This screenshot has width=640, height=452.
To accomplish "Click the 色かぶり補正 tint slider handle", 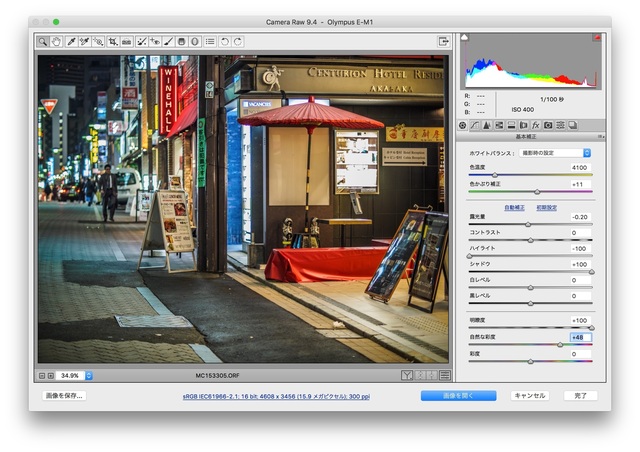I will click(x=537, y=191).
